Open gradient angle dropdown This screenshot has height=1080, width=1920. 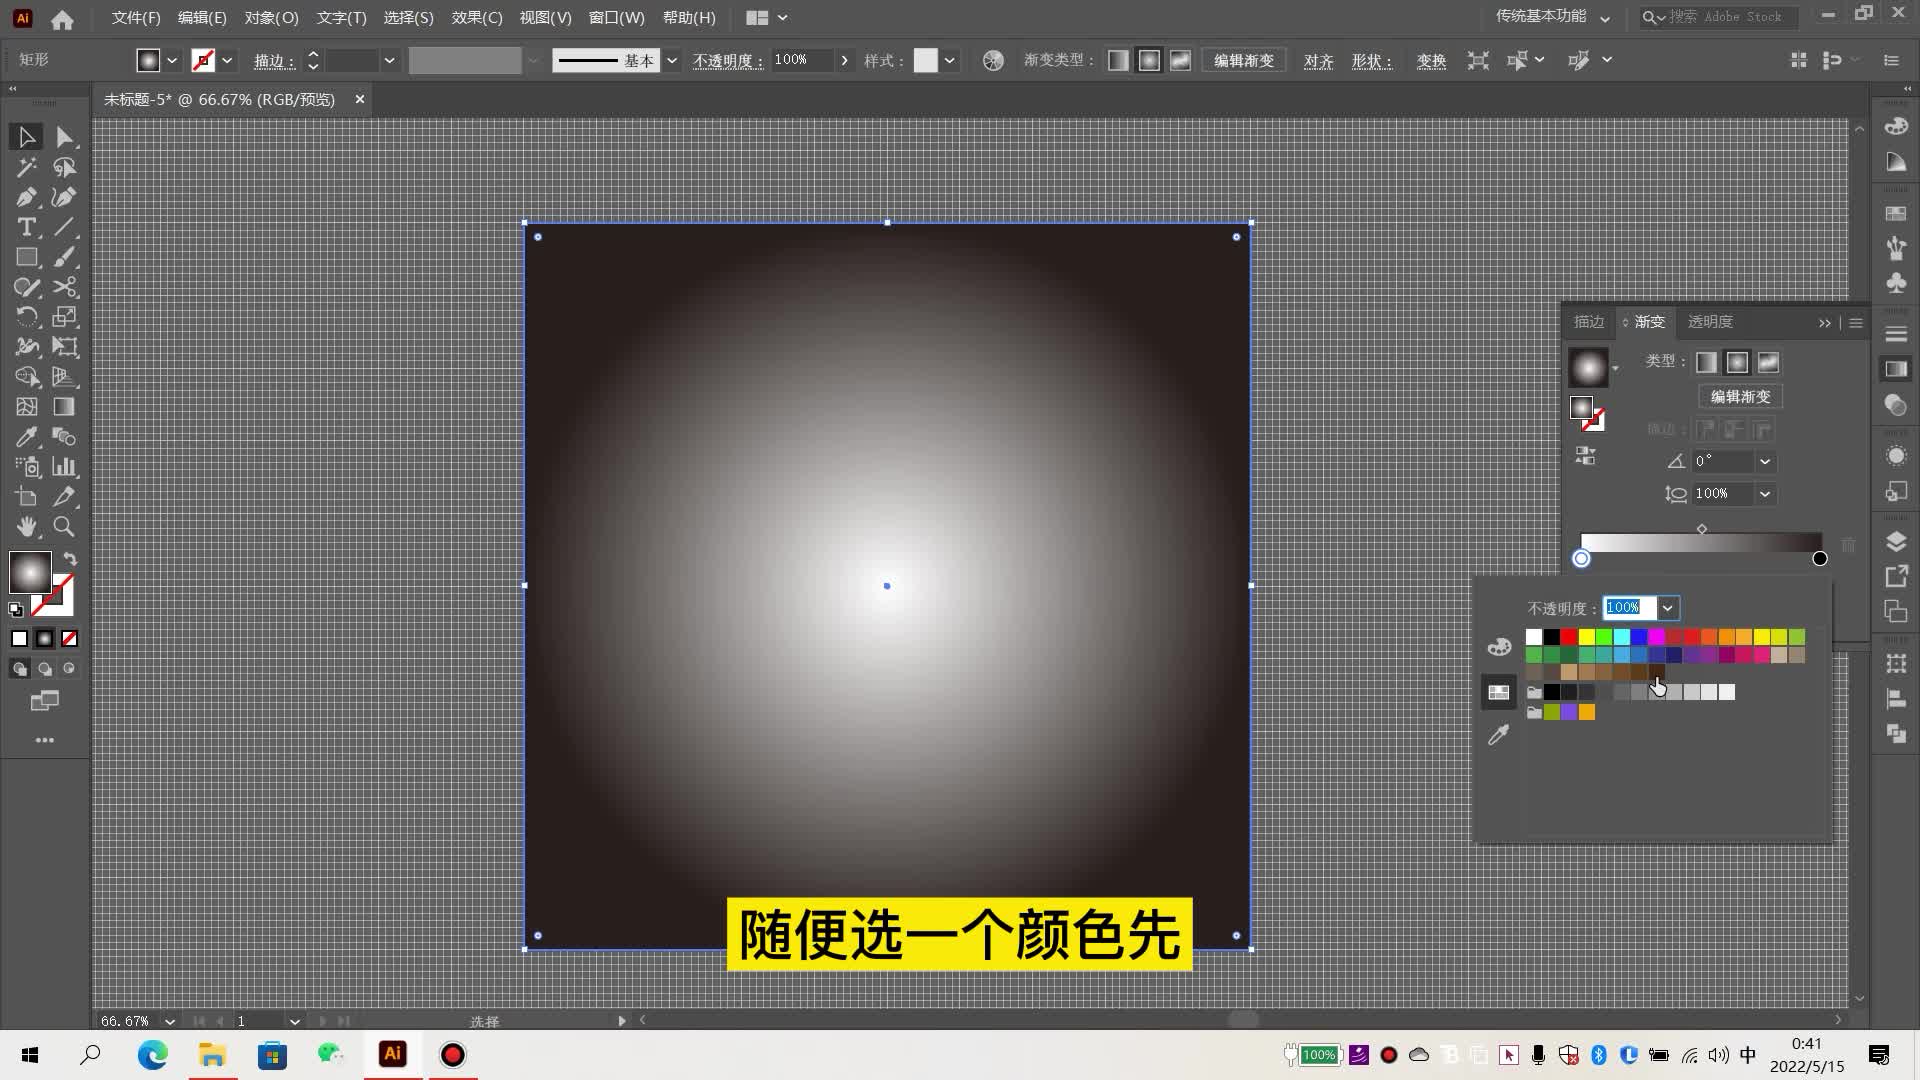[1765, 462]
